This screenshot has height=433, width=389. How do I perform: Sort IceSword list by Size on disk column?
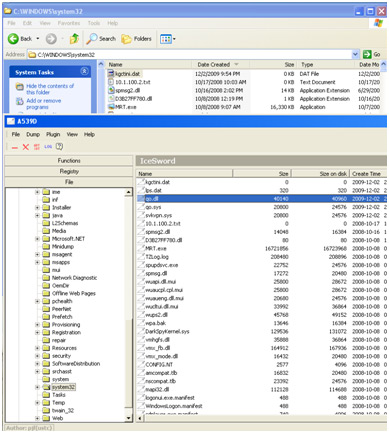[321, 174]
